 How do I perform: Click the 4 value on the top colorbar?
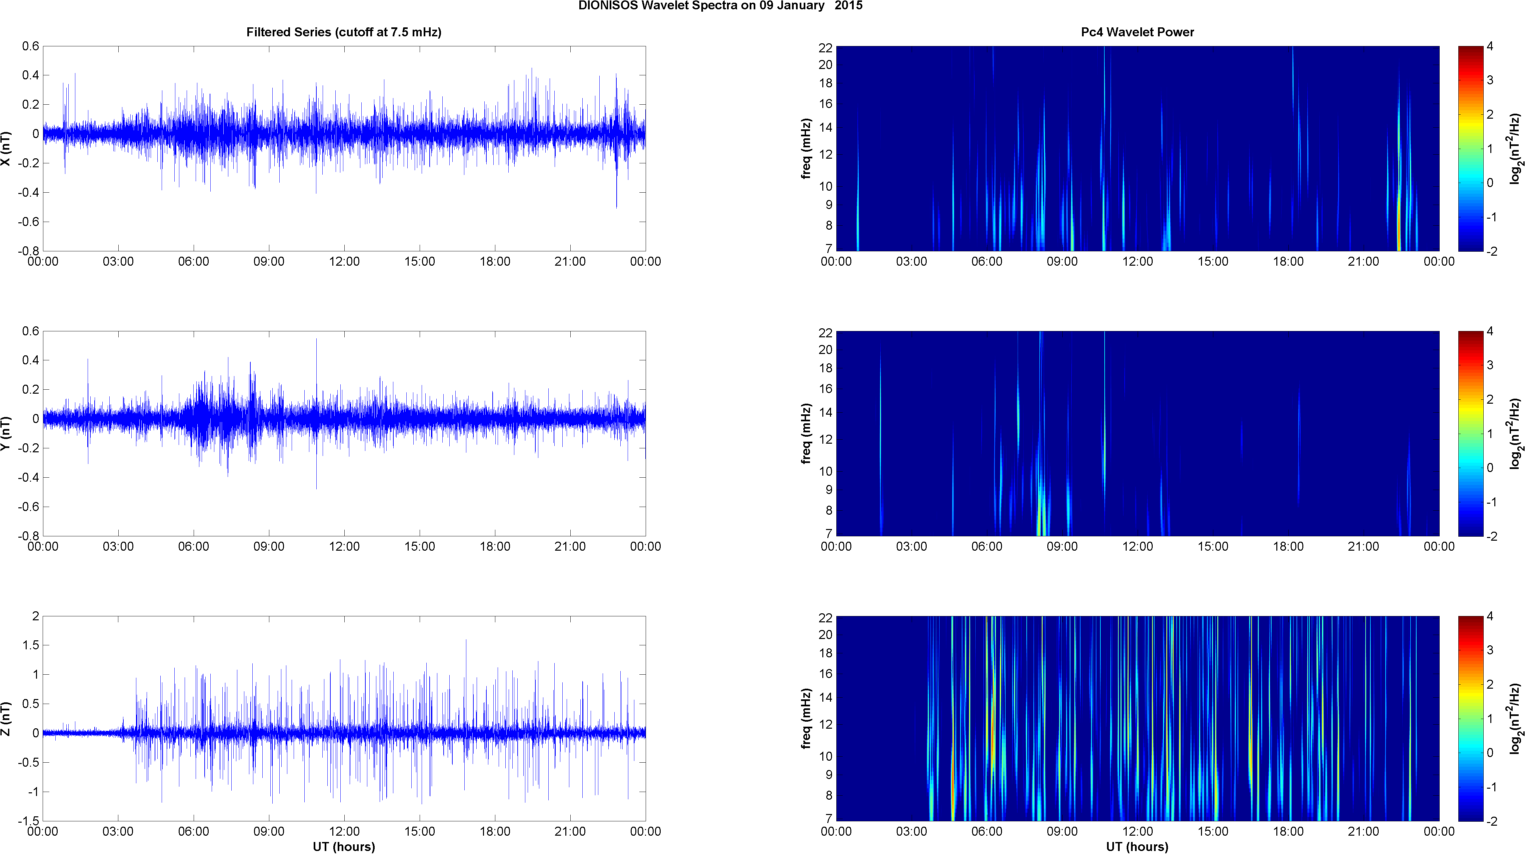pos(1491,47)
